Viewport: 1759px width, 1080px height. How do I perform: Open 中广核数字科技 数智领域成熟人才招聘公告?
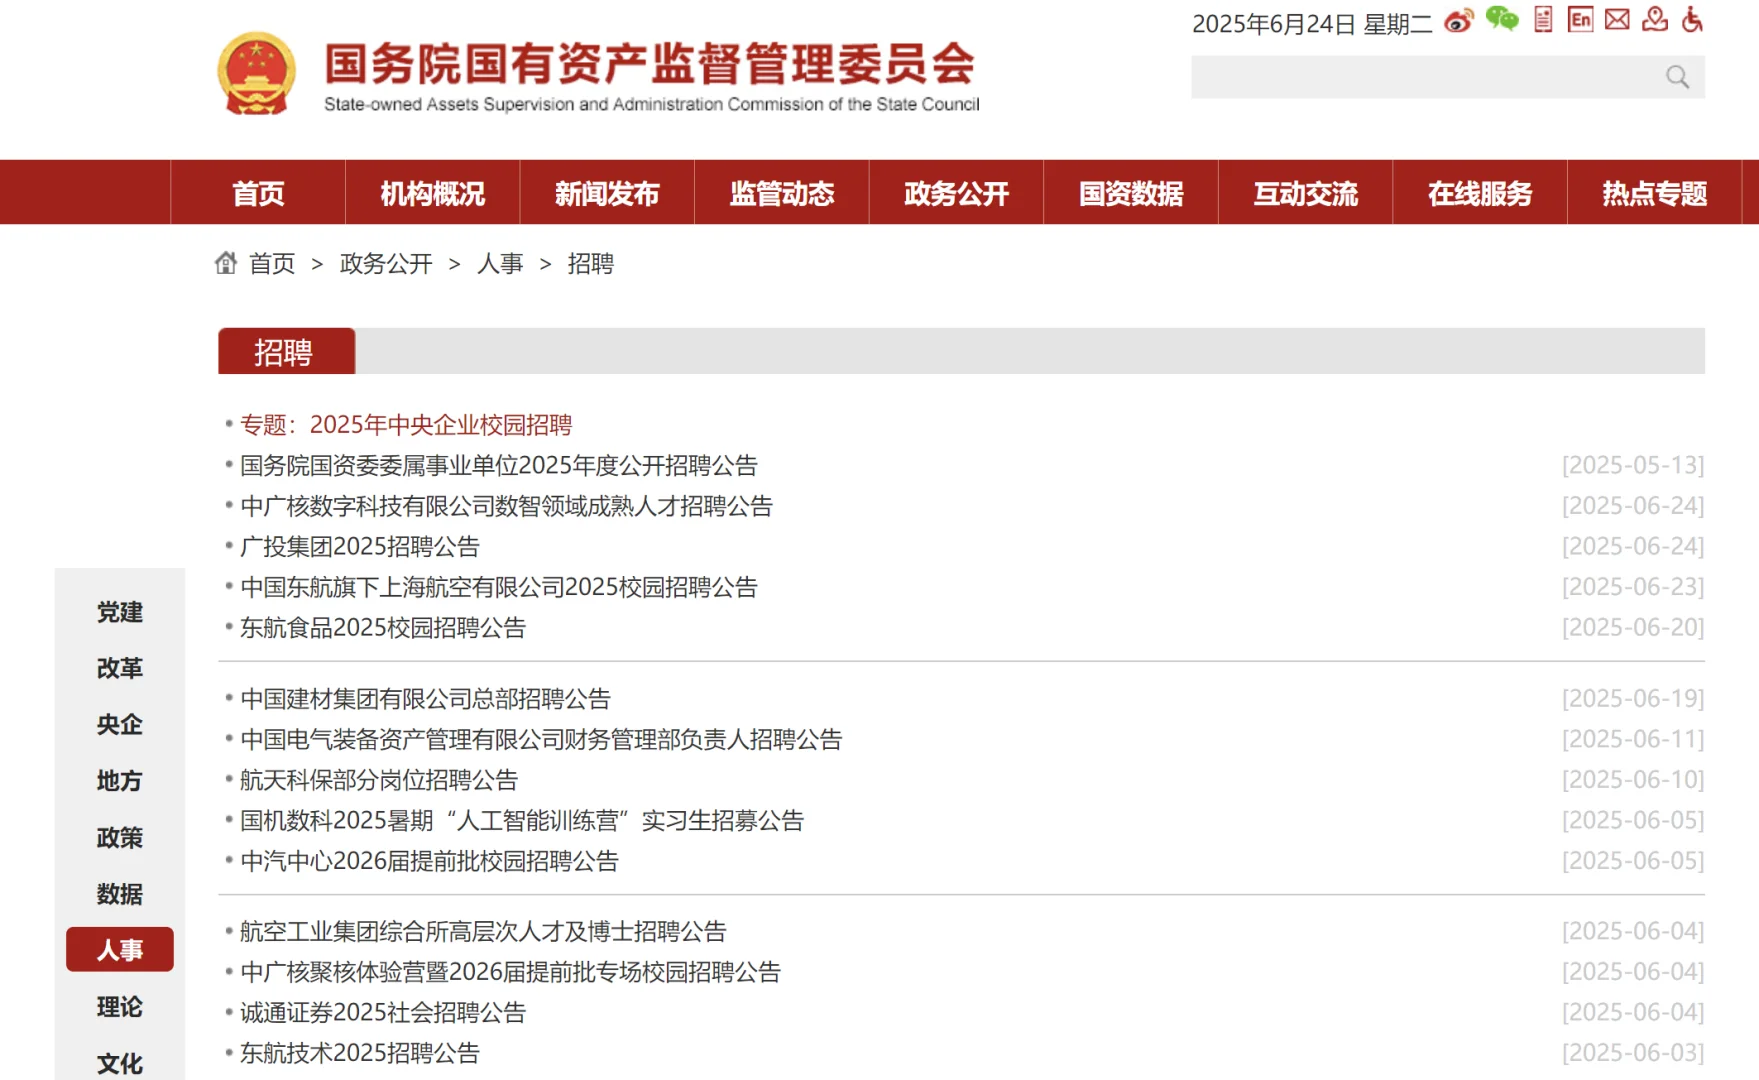point(506,506)
